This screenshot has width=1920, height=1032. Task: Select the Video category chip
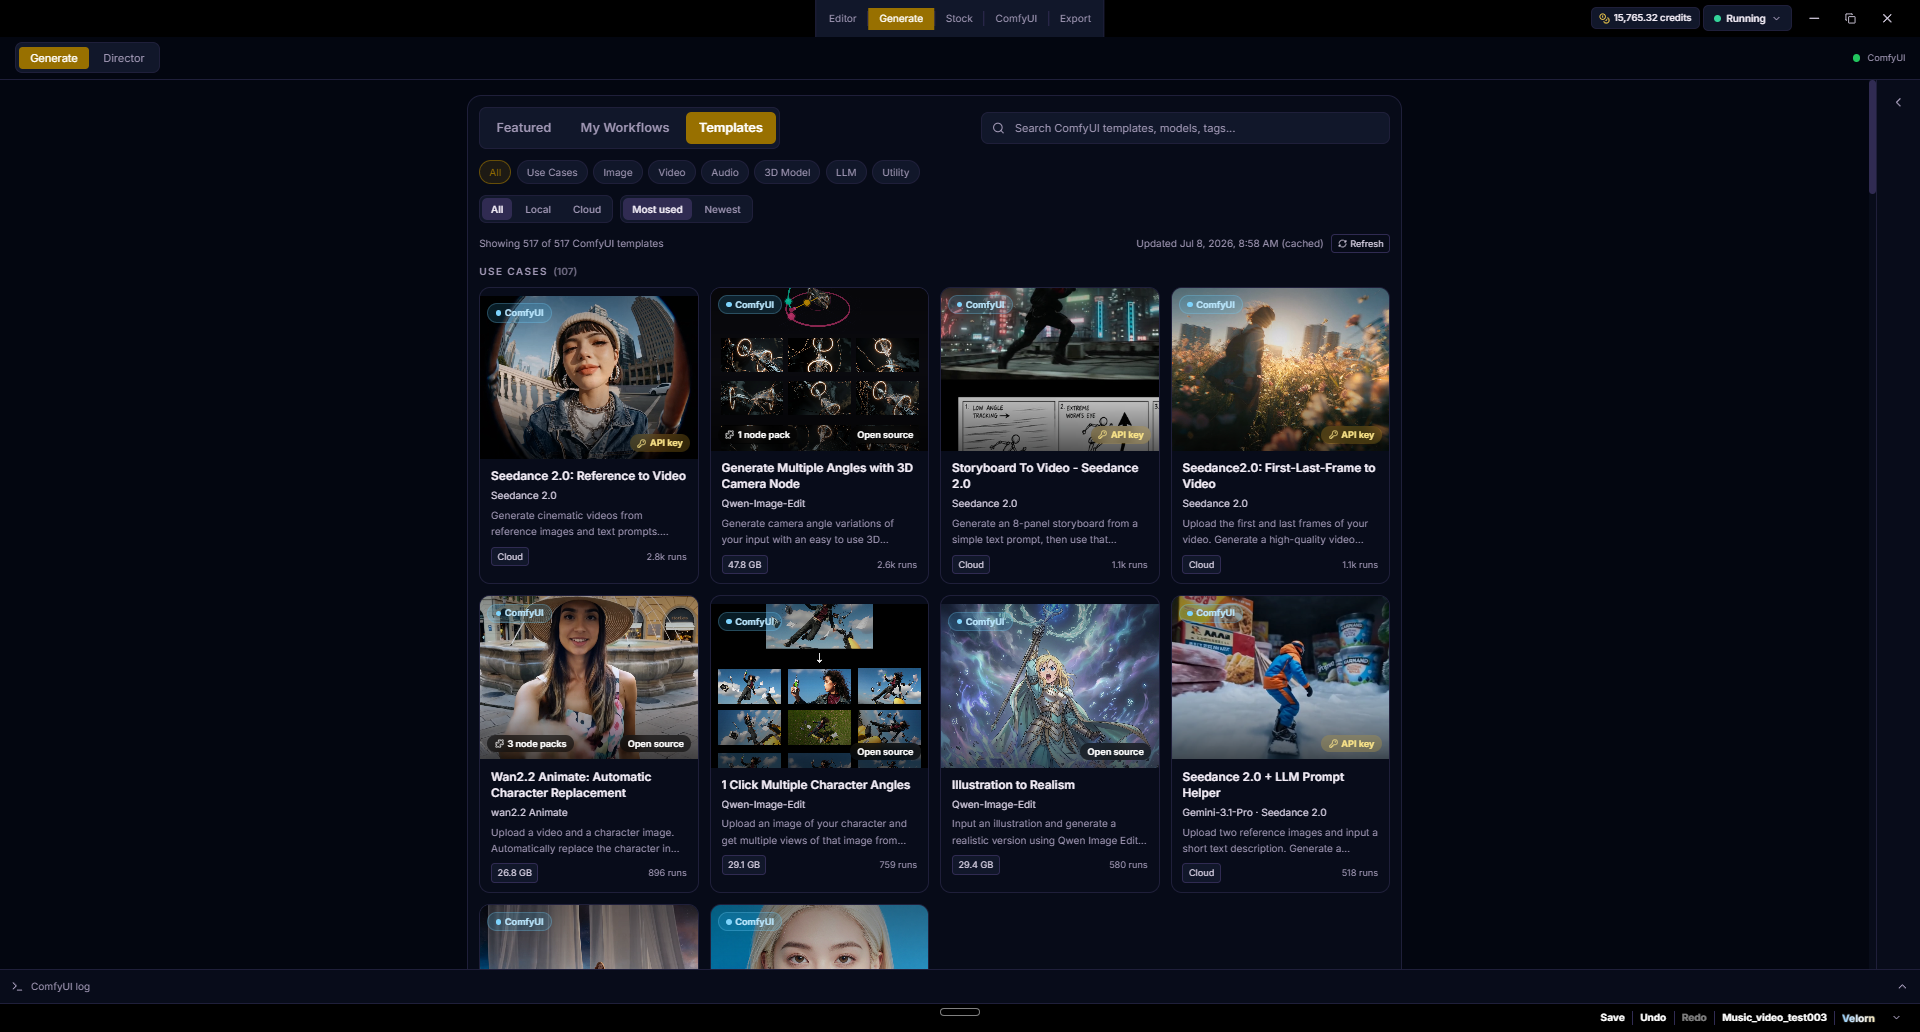(x=672, y=173)
